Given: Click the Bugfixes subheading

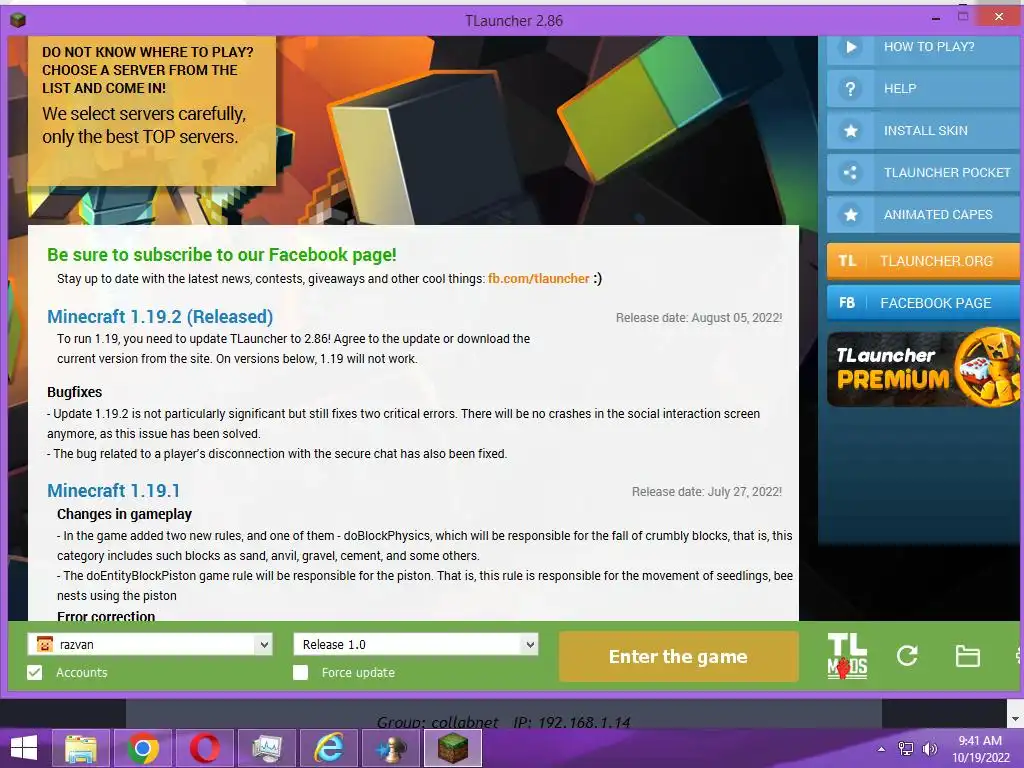Looking at the screenshot, I should pos(74,392).
